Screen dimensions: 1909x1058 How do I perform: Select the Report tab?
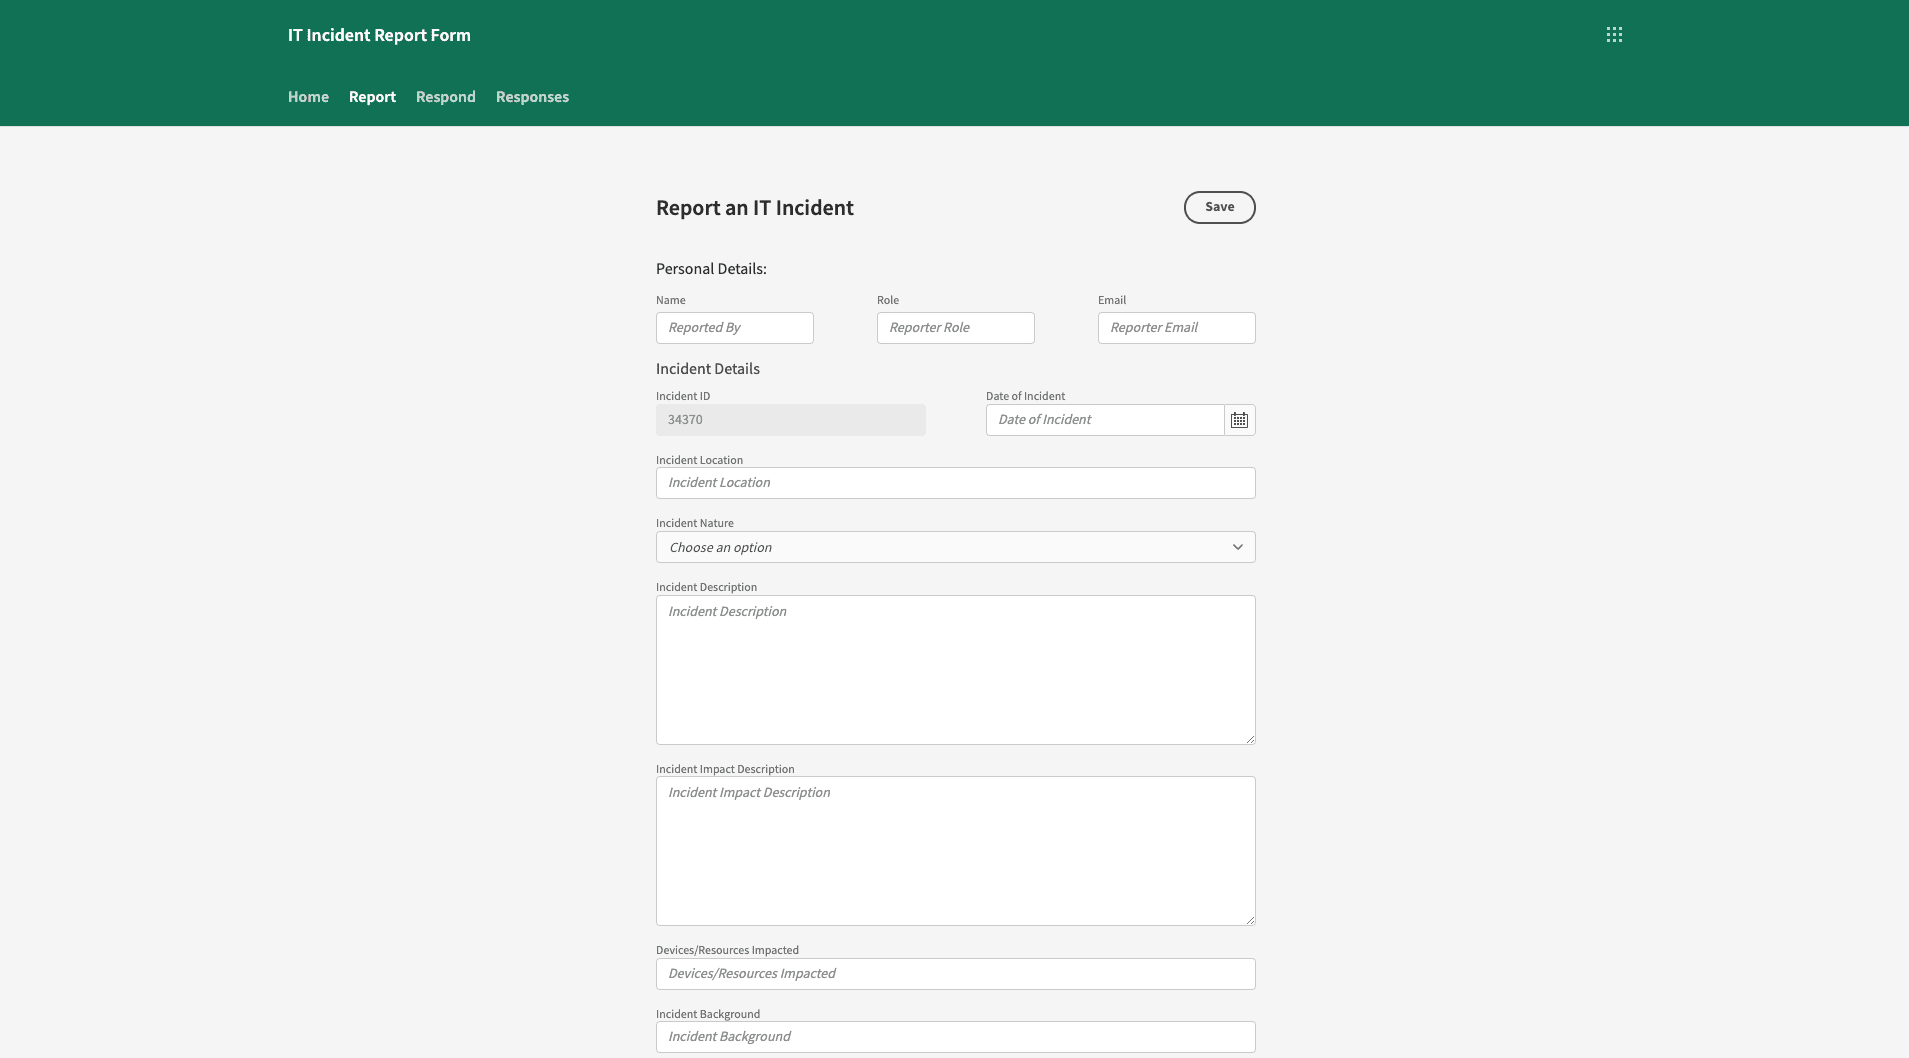pyautogui.click(x=372, y=97)
